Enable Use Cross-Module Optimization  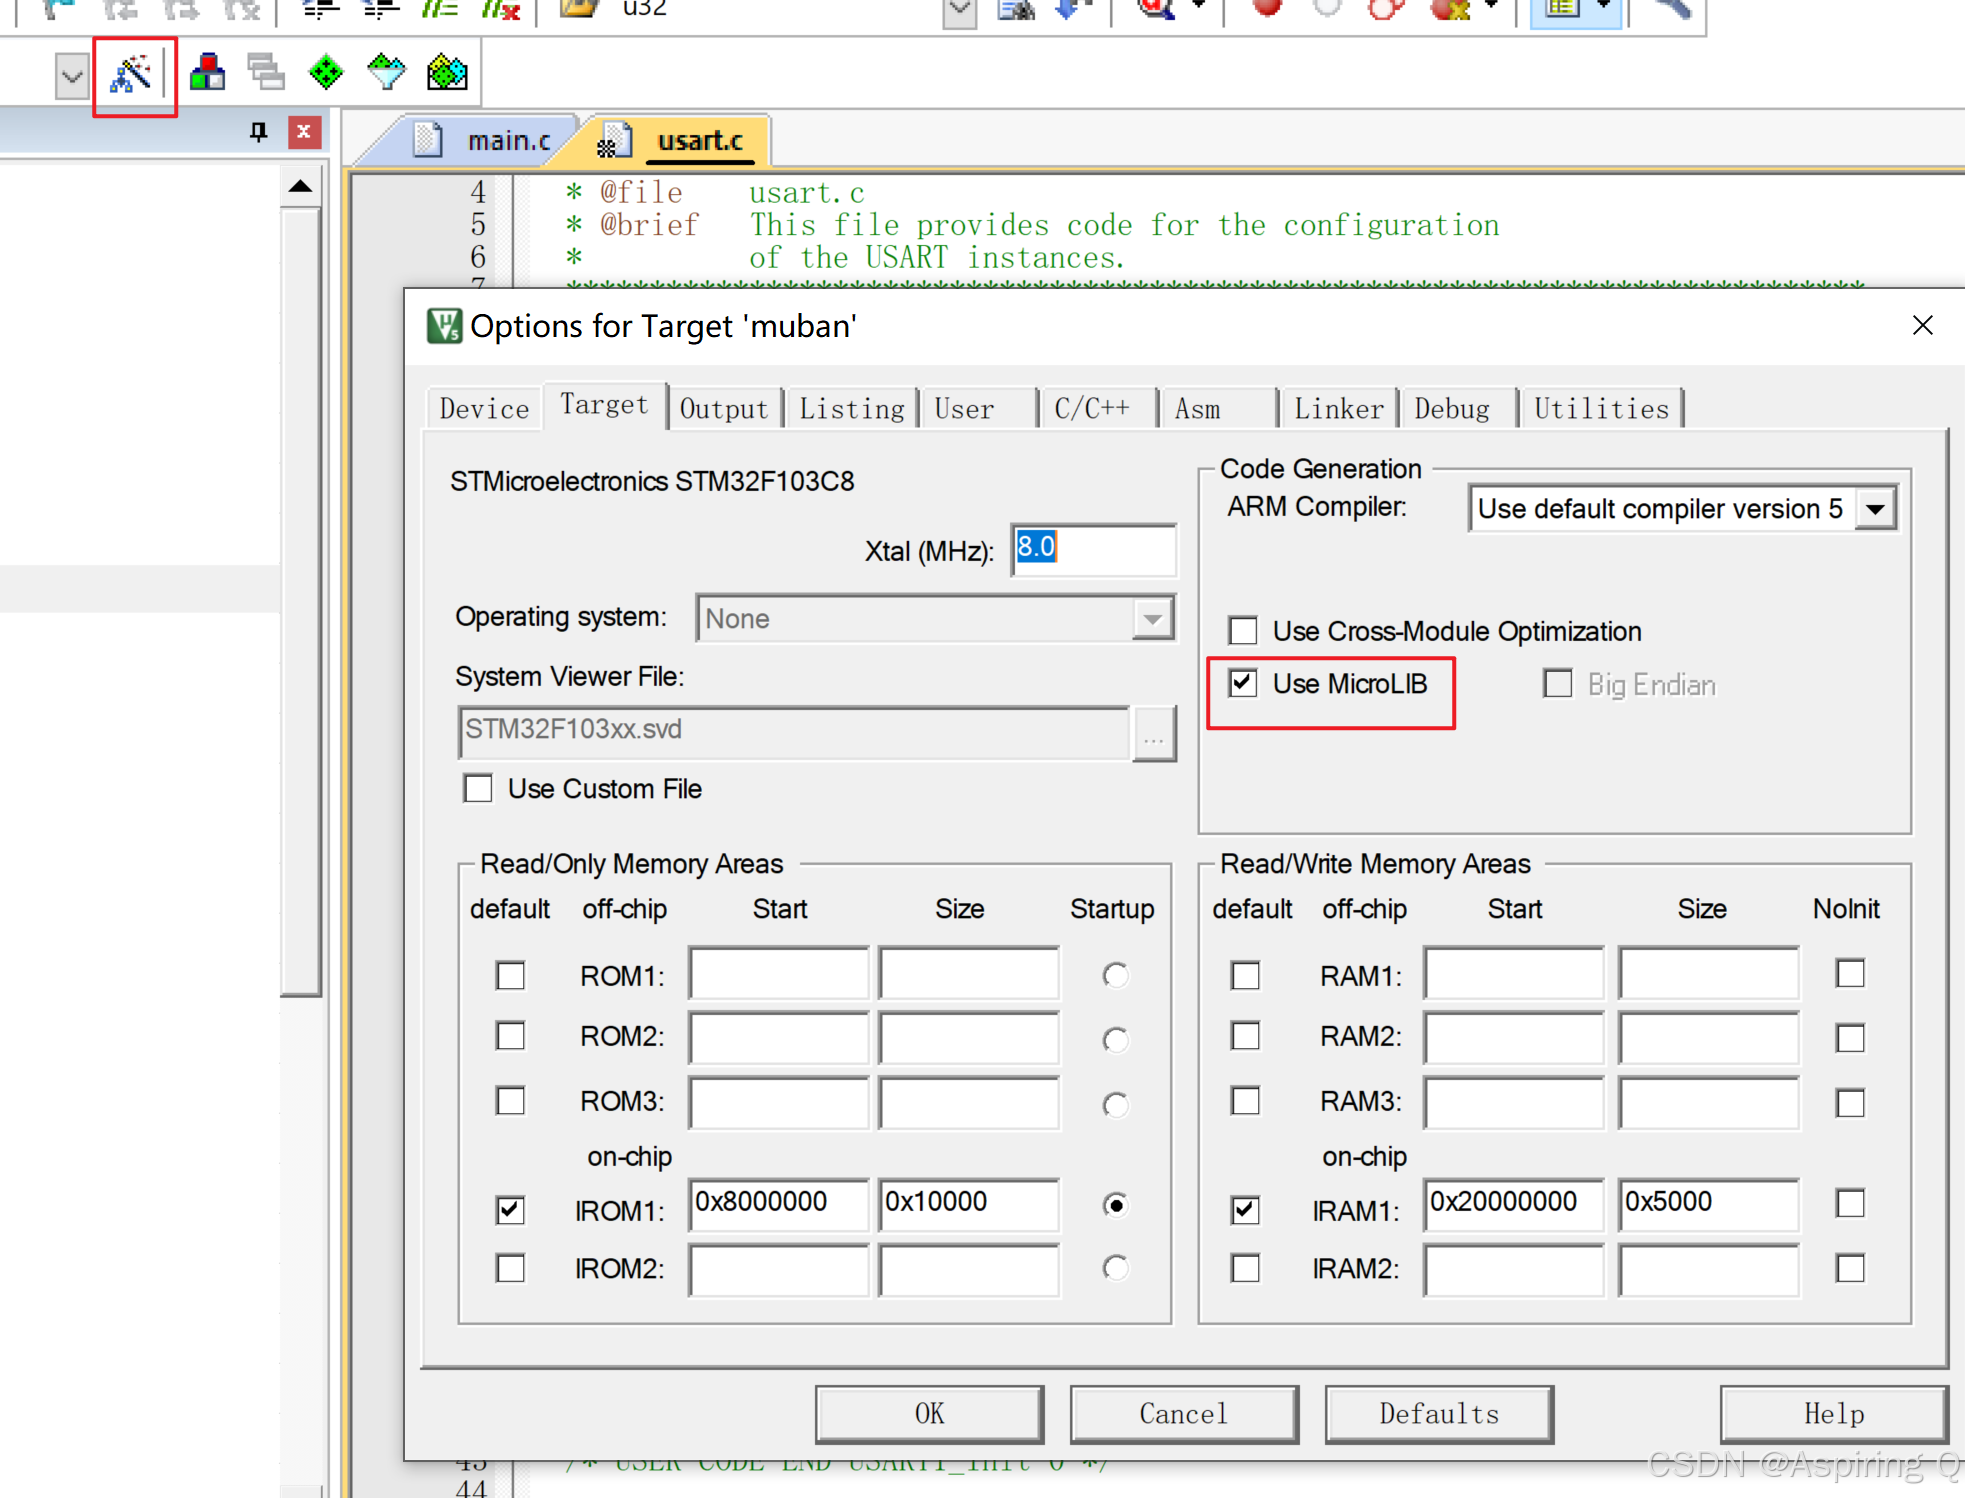tap(1243, 631)
